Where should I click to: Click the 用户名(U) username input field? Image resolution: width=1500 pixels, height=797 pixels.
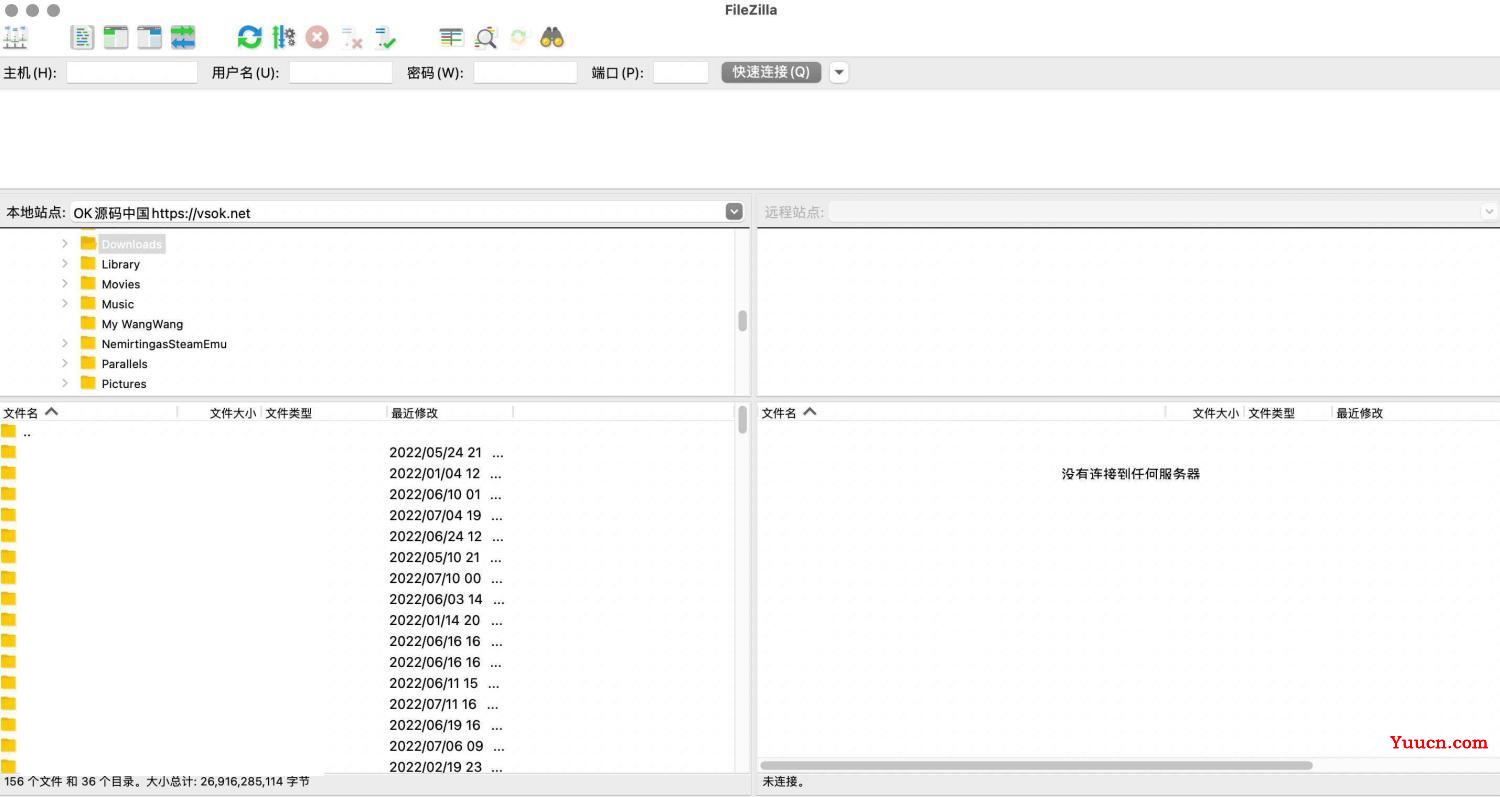click(341, 72)
